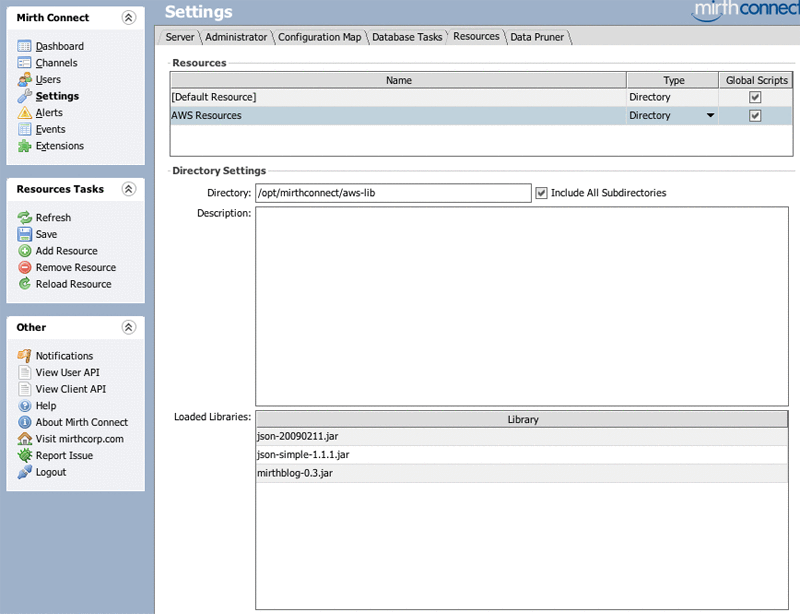Click the Settings text link in sidebar
This screenshot has height=614, width=800.
[57, 96]
